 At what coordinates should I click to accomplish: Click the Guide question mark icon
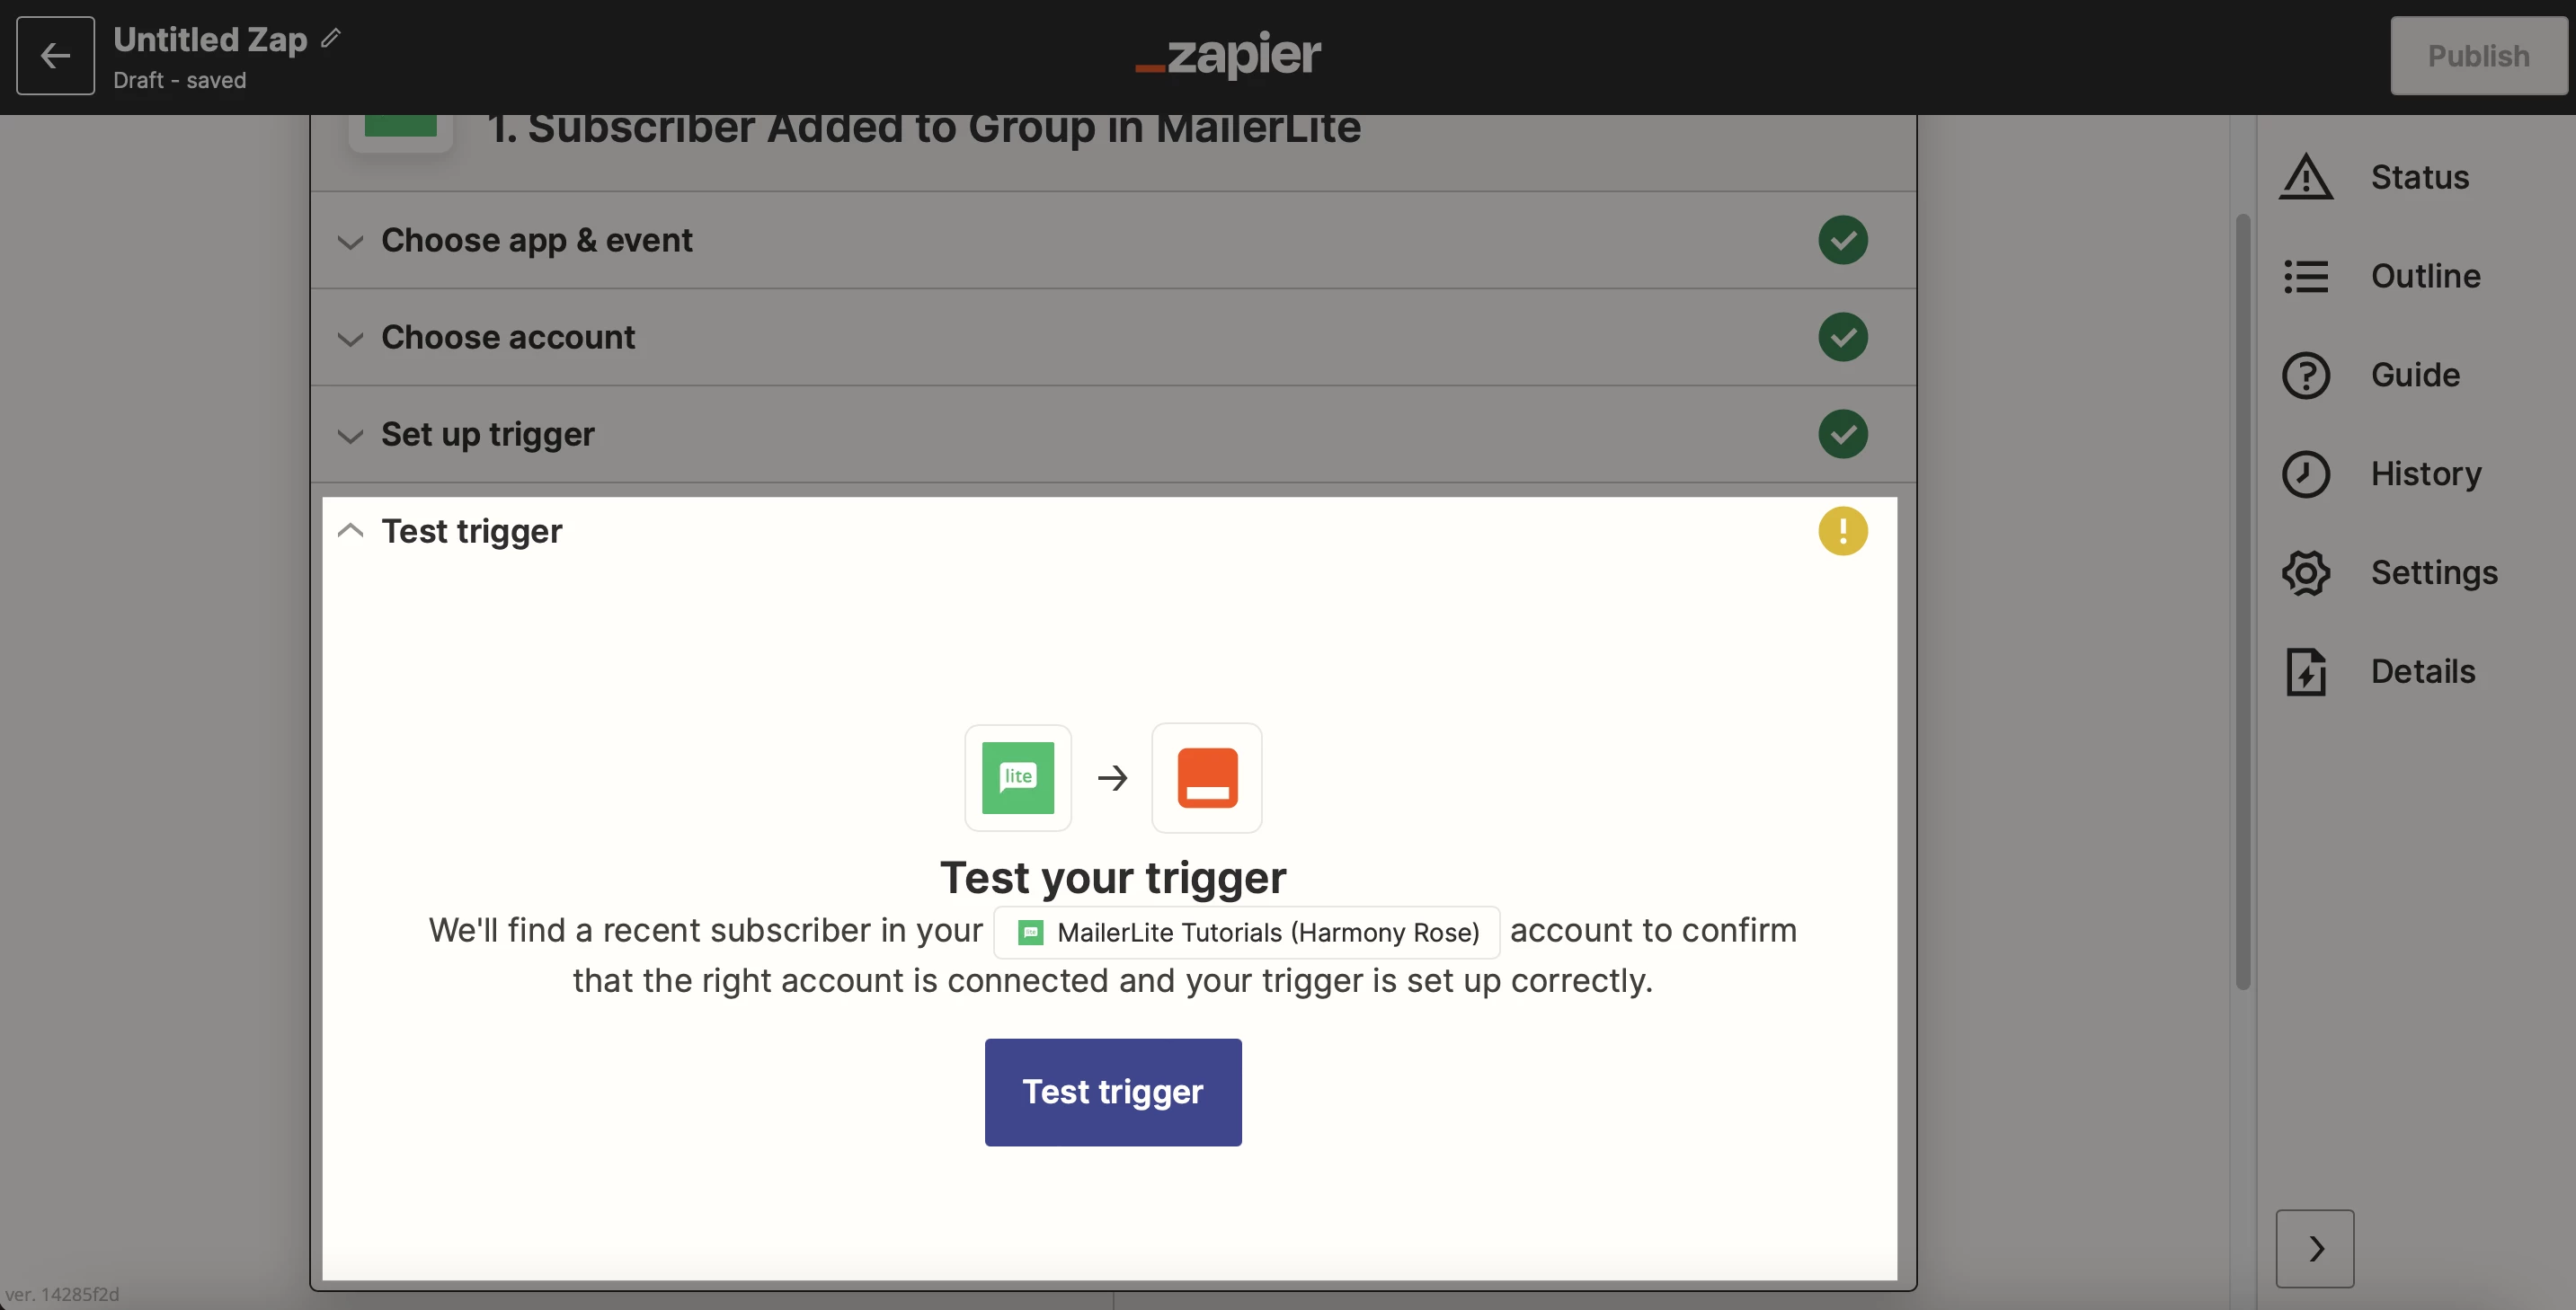point(2306,375)
